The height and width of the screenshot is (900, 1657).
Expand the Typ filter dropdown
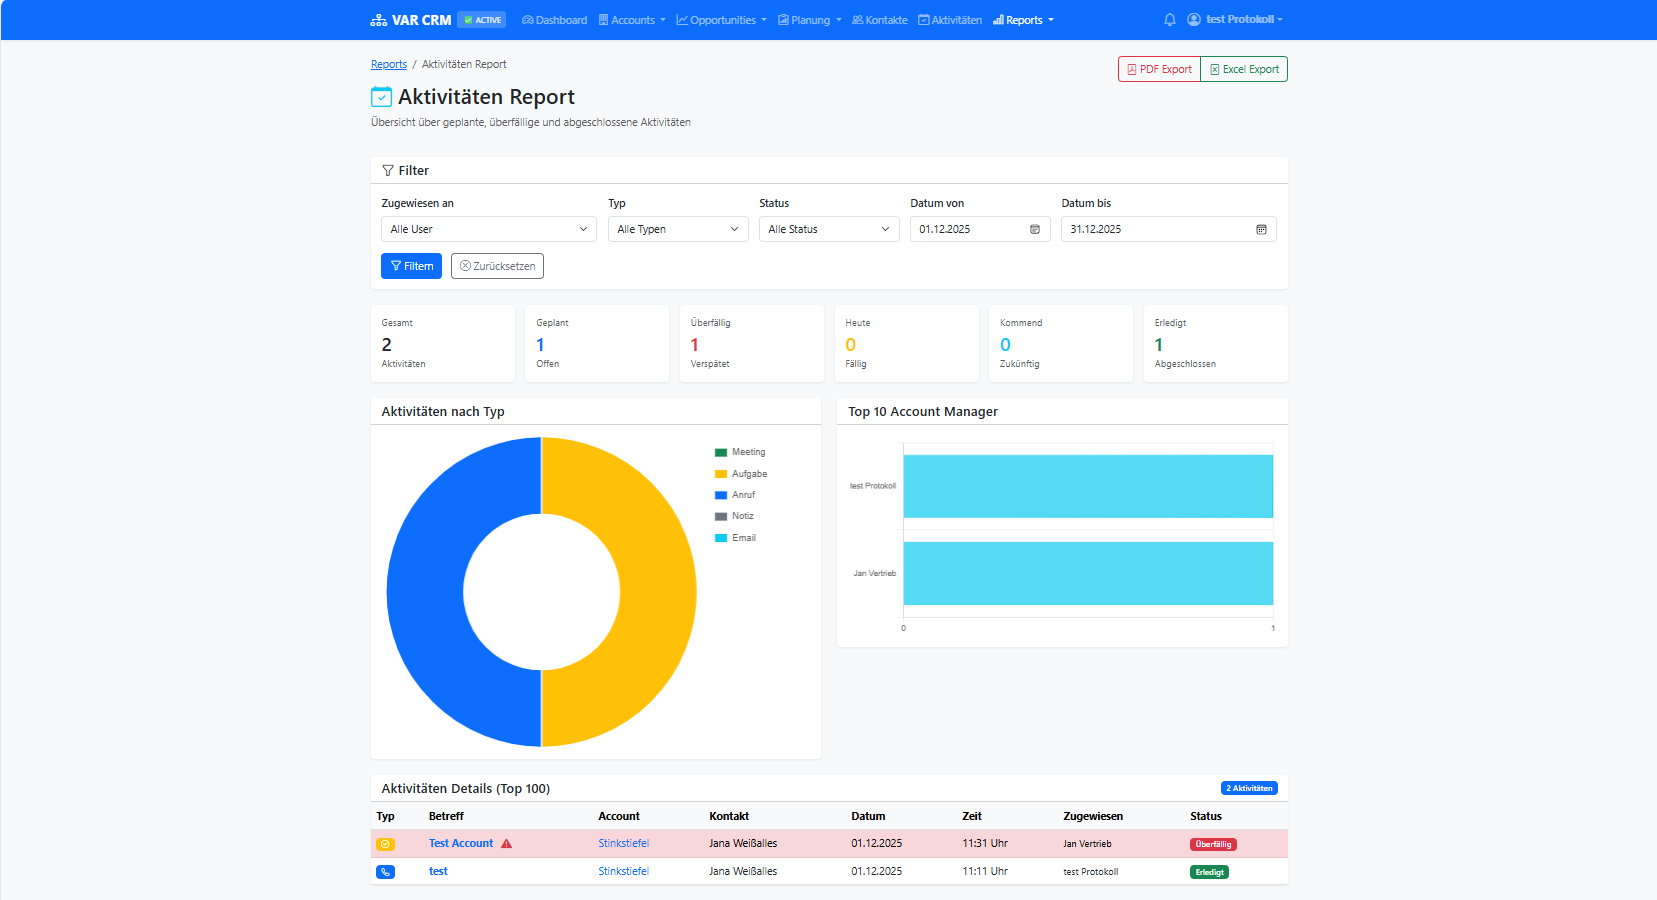point(677,230)
